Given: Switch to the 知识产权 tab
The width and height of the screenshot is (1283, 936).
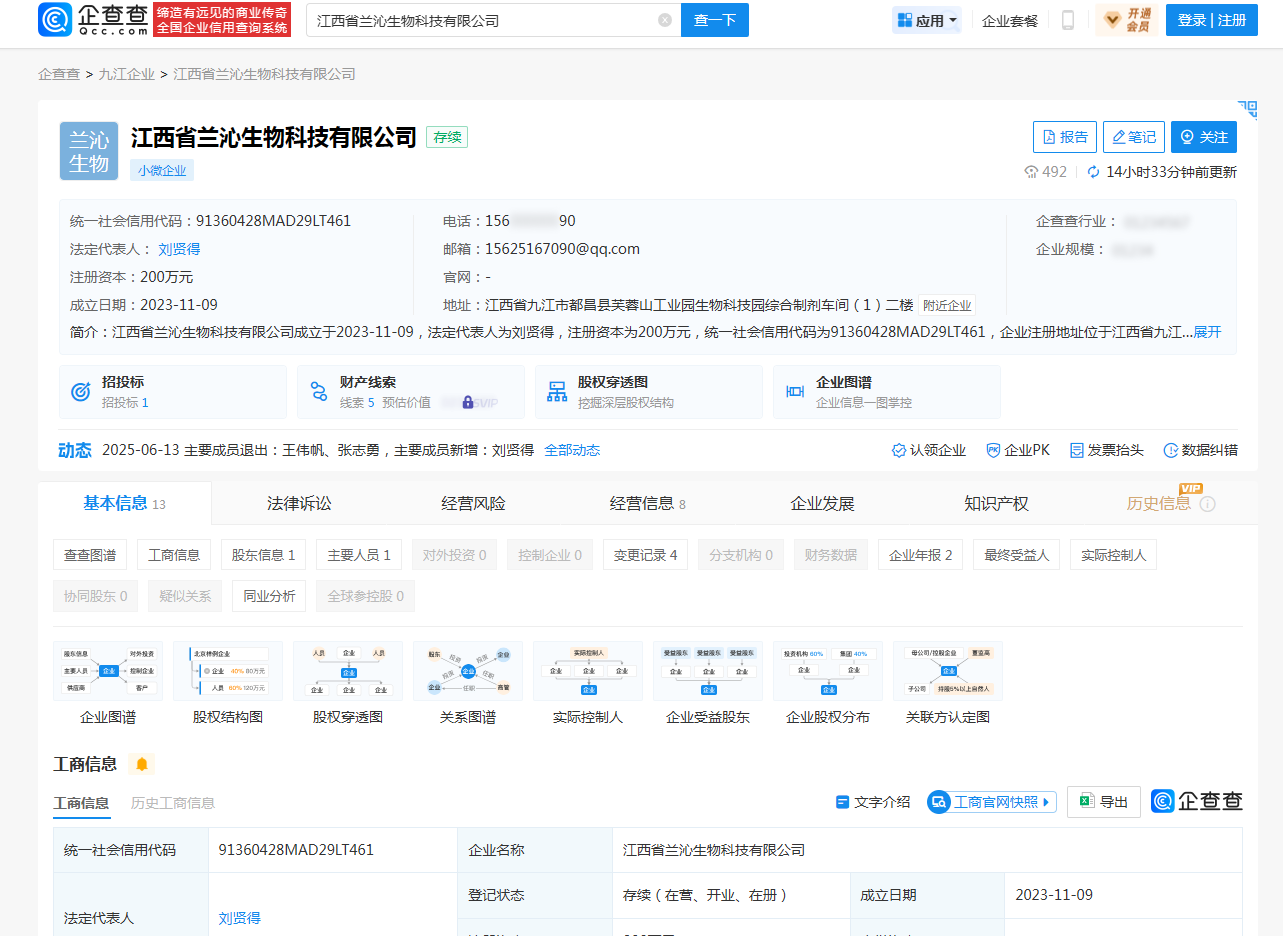Looking at the screenshot, I should point(996,504).
